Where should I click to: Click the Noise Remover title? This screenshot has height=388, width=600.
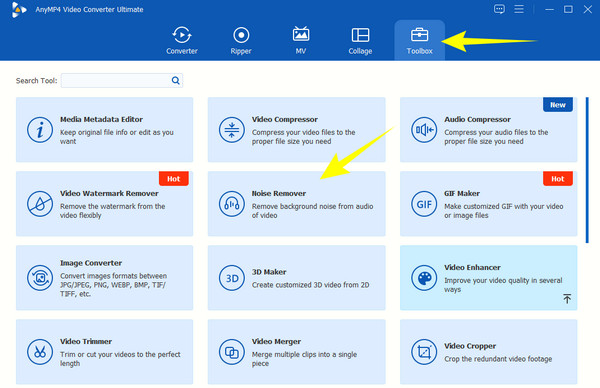(x=279, y=193)
